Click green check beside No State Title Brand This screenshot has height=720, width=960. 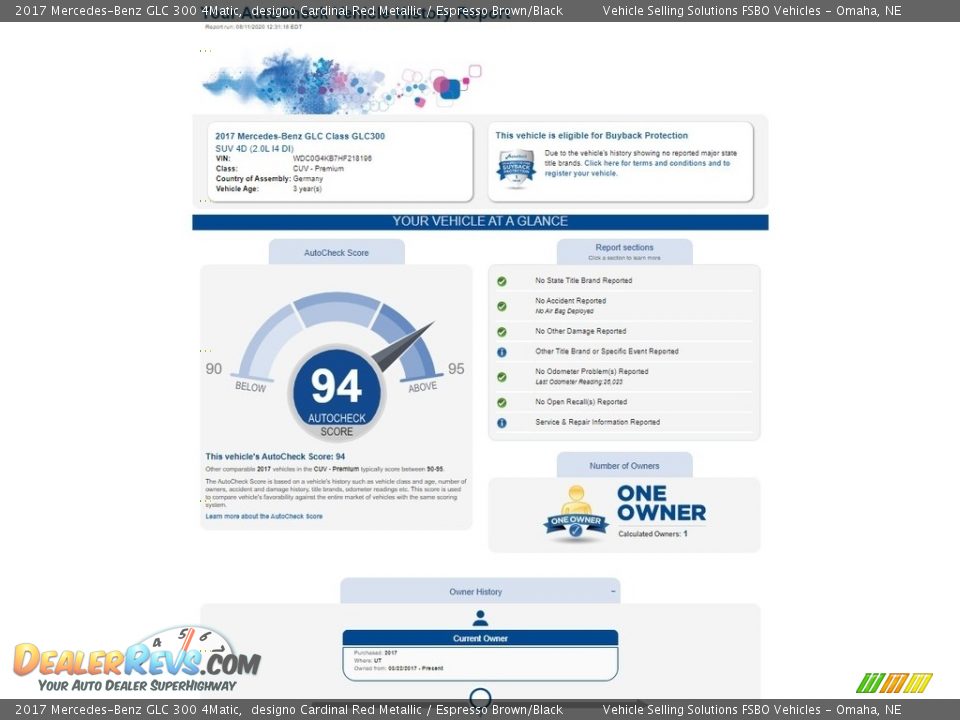pos(501,281)
